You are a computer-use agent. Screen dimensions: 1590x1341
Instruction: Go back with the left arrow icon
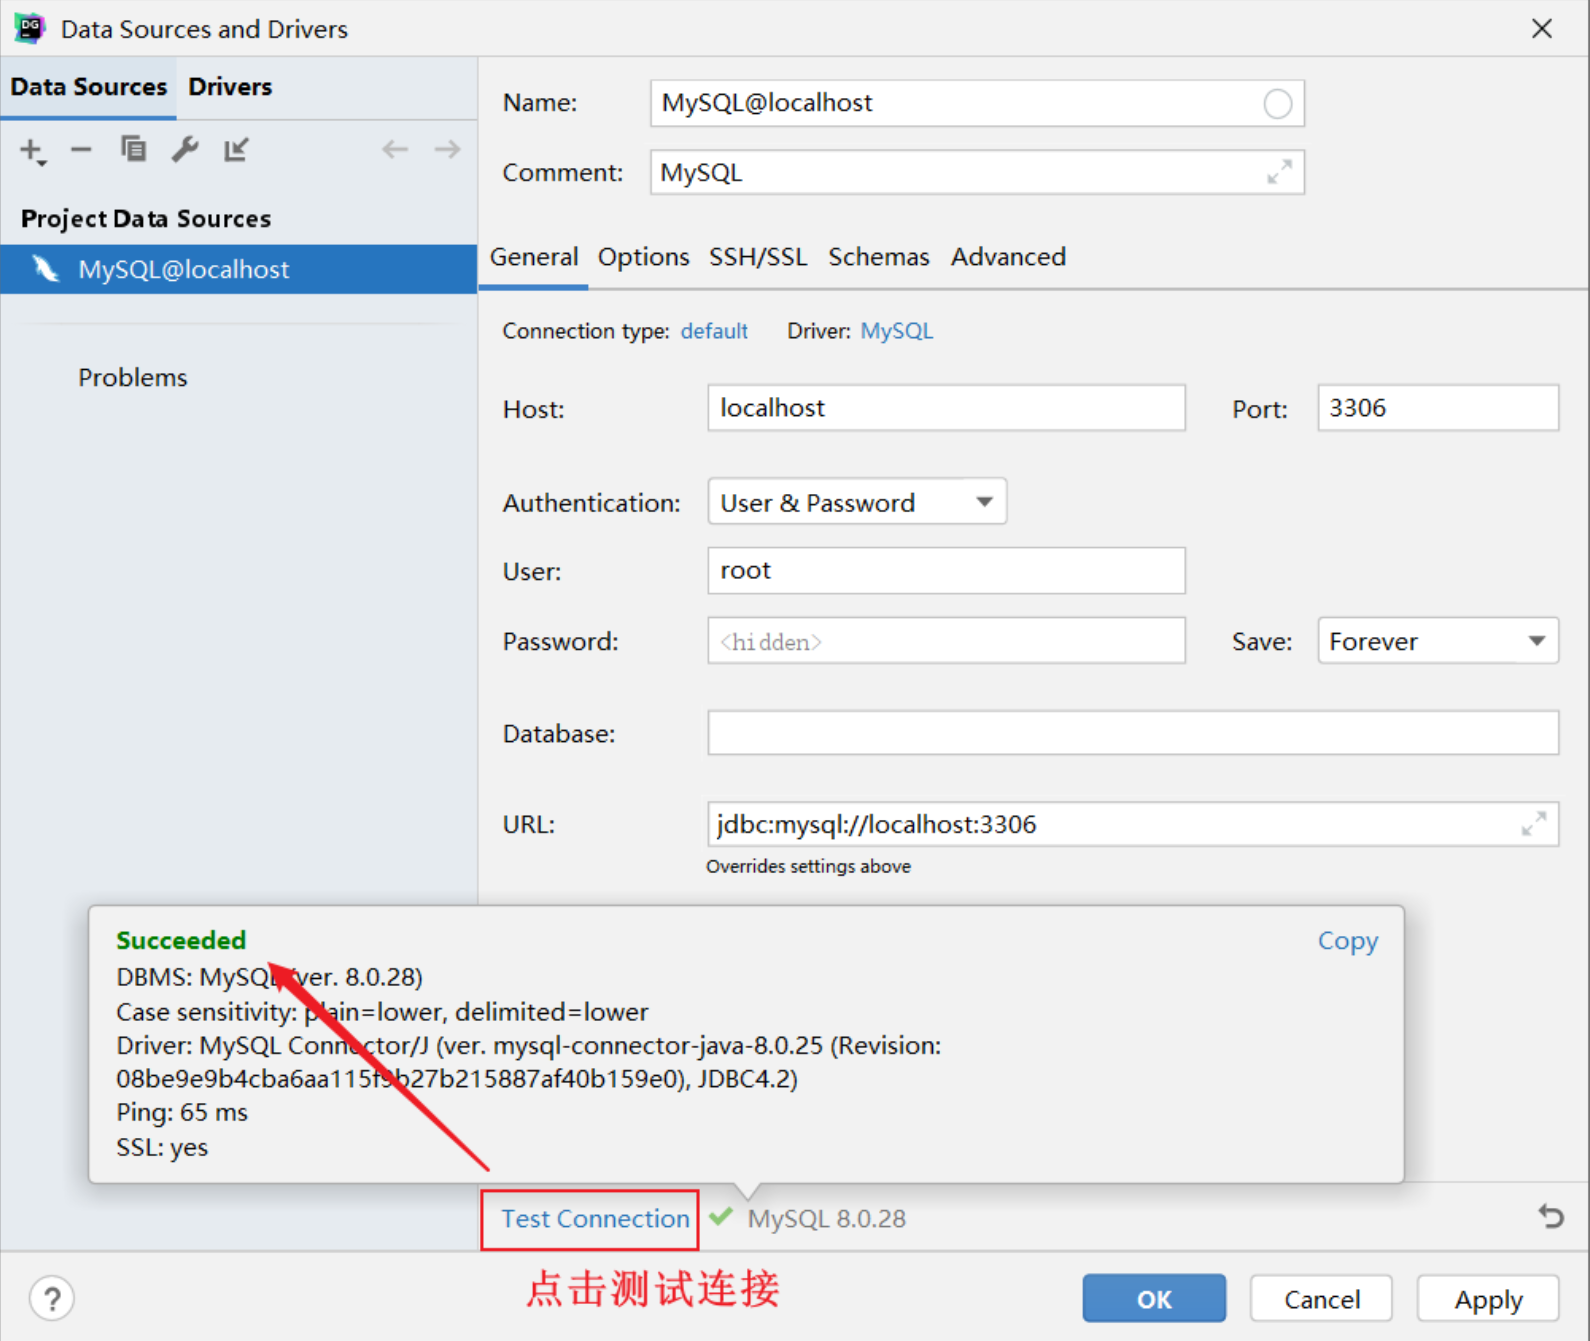click(x=395, y=149)
